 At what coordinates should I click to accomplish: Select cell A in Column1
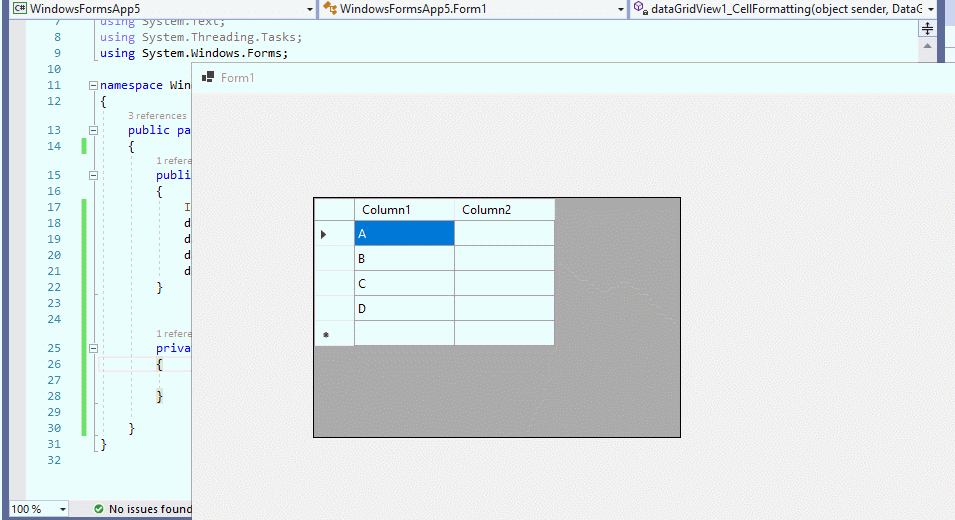404,233
